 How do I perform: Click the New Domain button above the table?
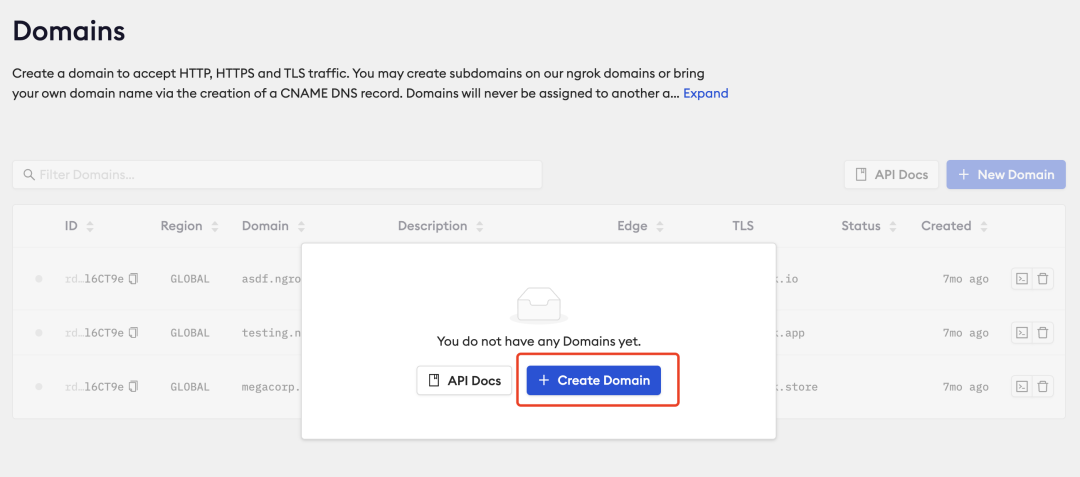tap(1006, 175)
